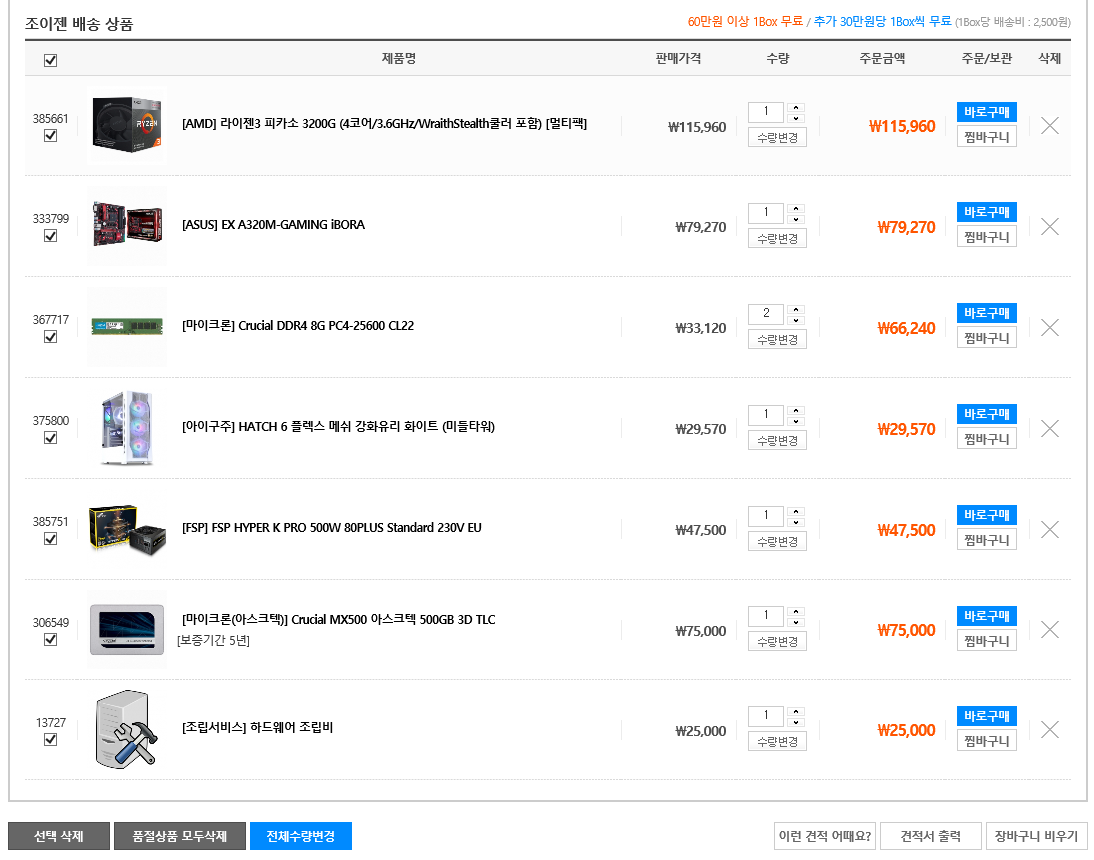Uncheck the checkbox for item 367717
Image resolution: width=1094 pixels, height=860 pixels.
click(x=51, y=337)
